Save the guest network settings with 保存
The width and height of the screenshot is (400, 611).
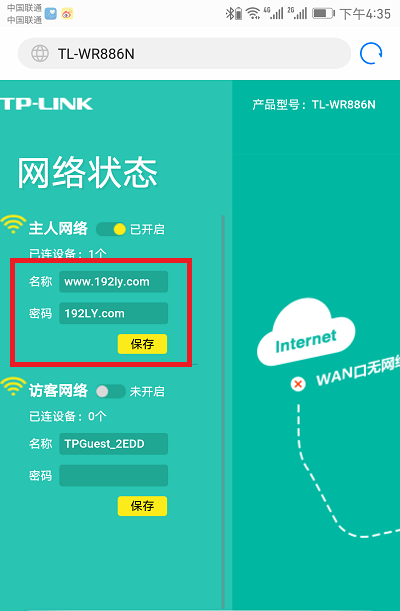[x=142, y=506]
